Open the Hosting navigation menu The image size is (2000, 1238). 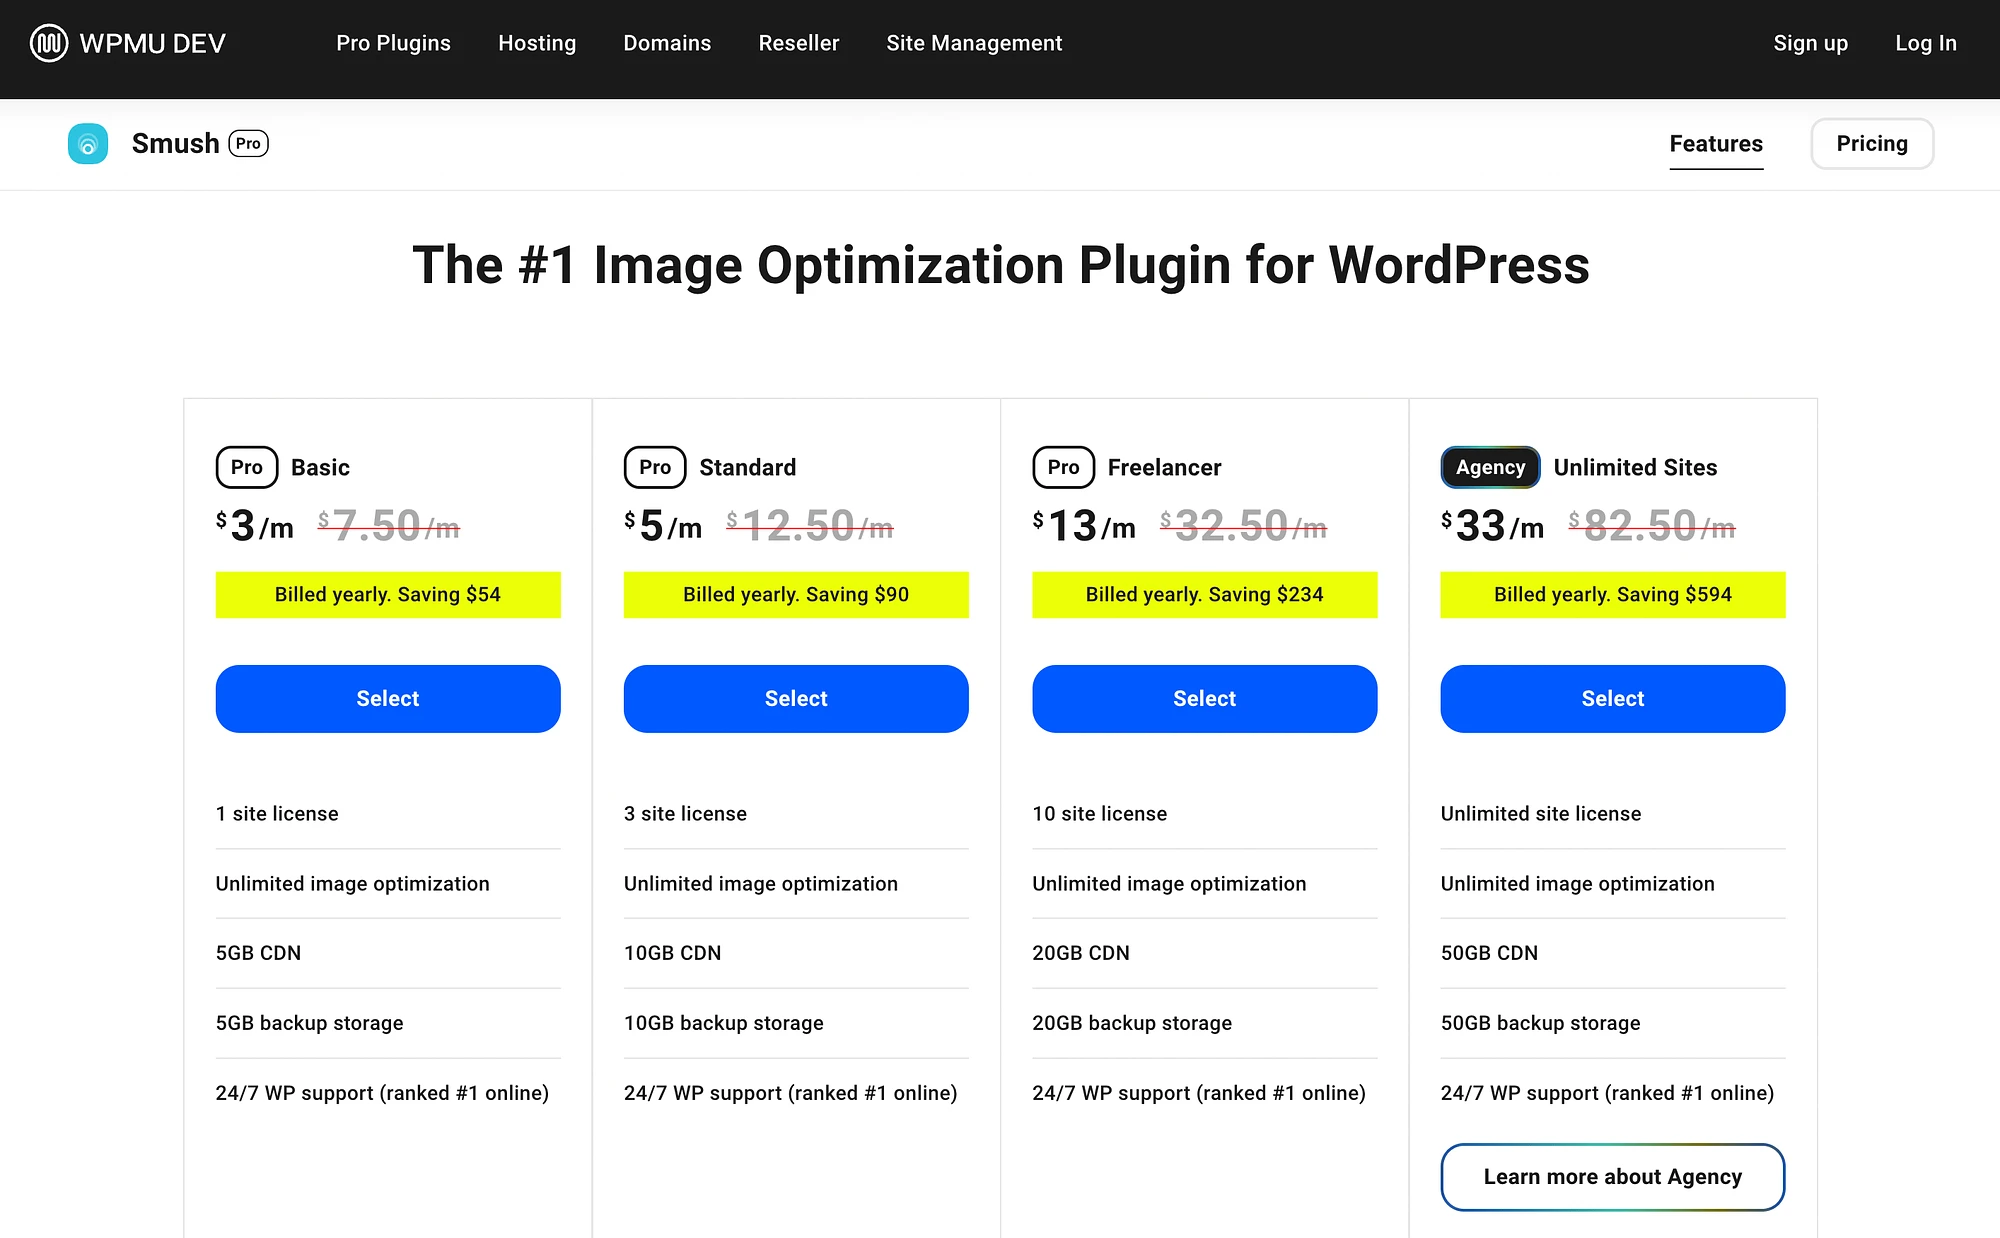click(536, 43)
